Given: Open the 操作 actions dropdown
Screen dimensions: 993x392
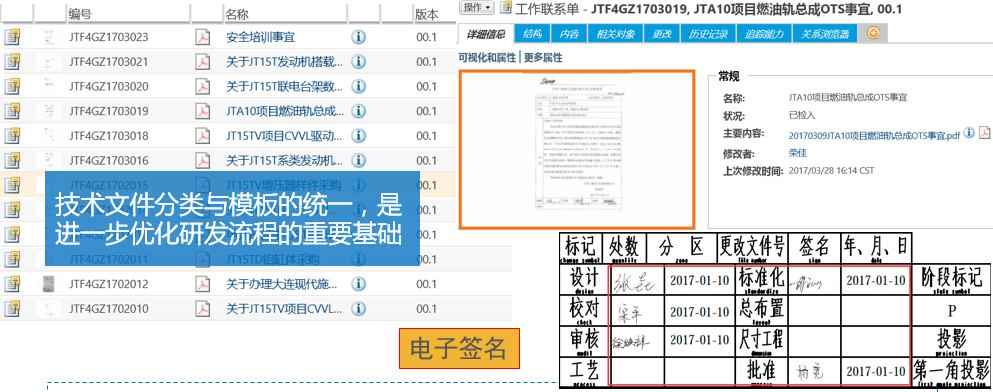Looking at the screenshot, I should coord(477,8).
